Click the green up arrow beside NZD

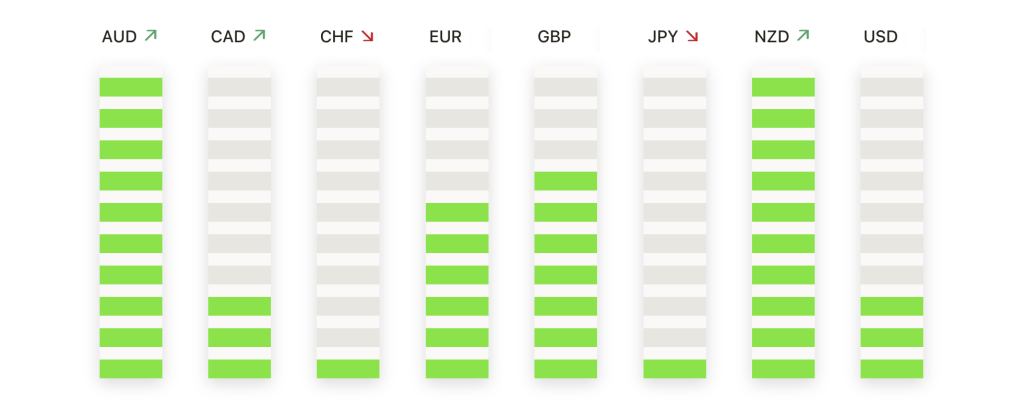click(x=802, y=36)
